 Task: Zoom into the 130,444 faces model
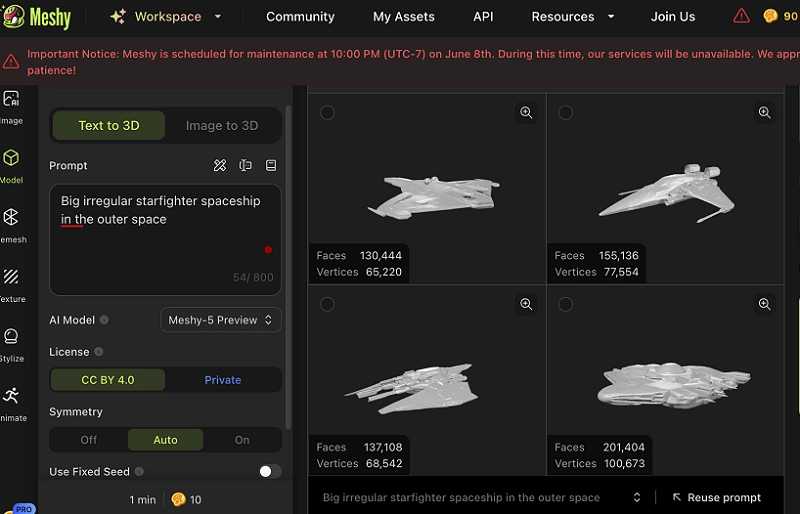(526, 112)
